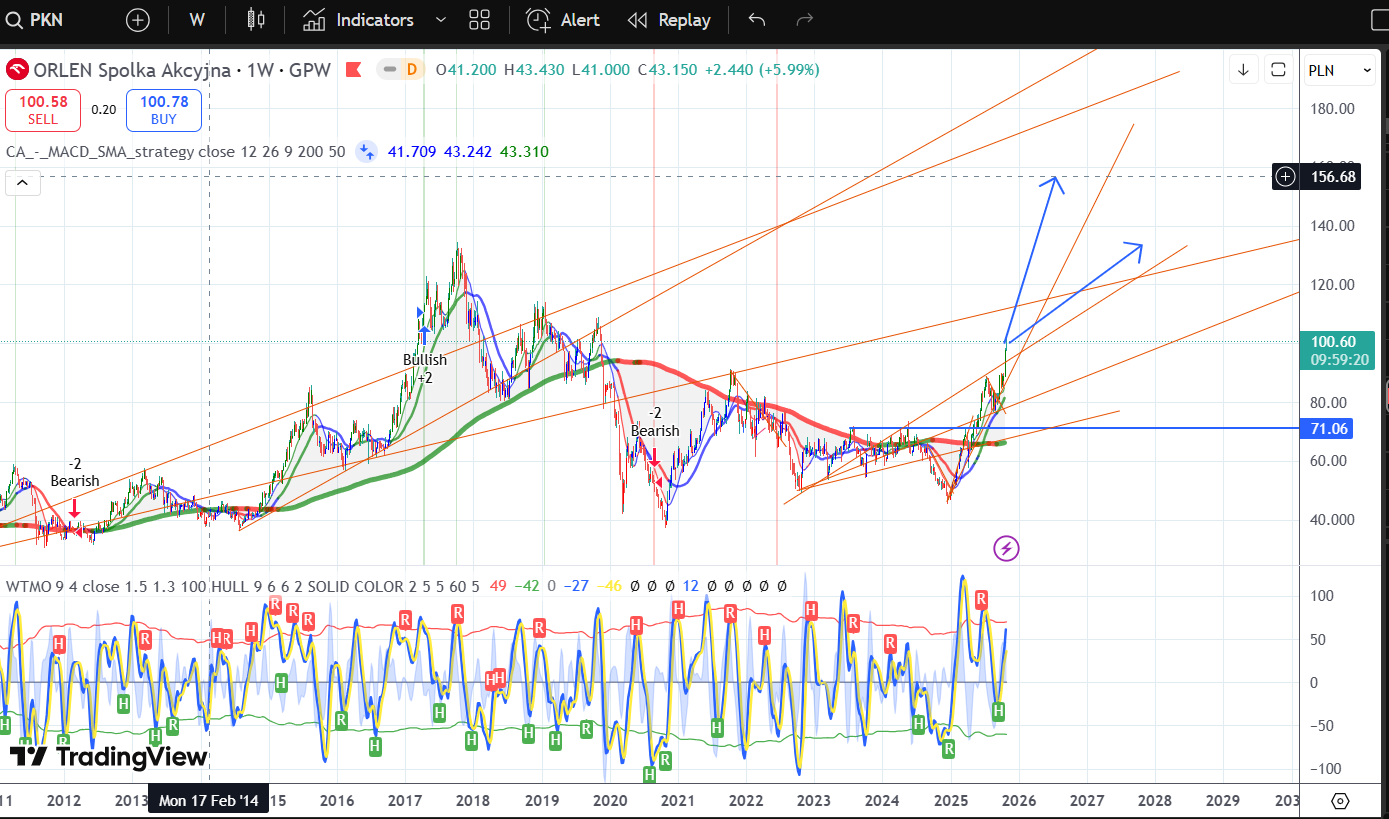Image resolution: width=1389 pixels, height=819 pixels.
Task: Open the layout grid templates icon
Action: (479, 20)
